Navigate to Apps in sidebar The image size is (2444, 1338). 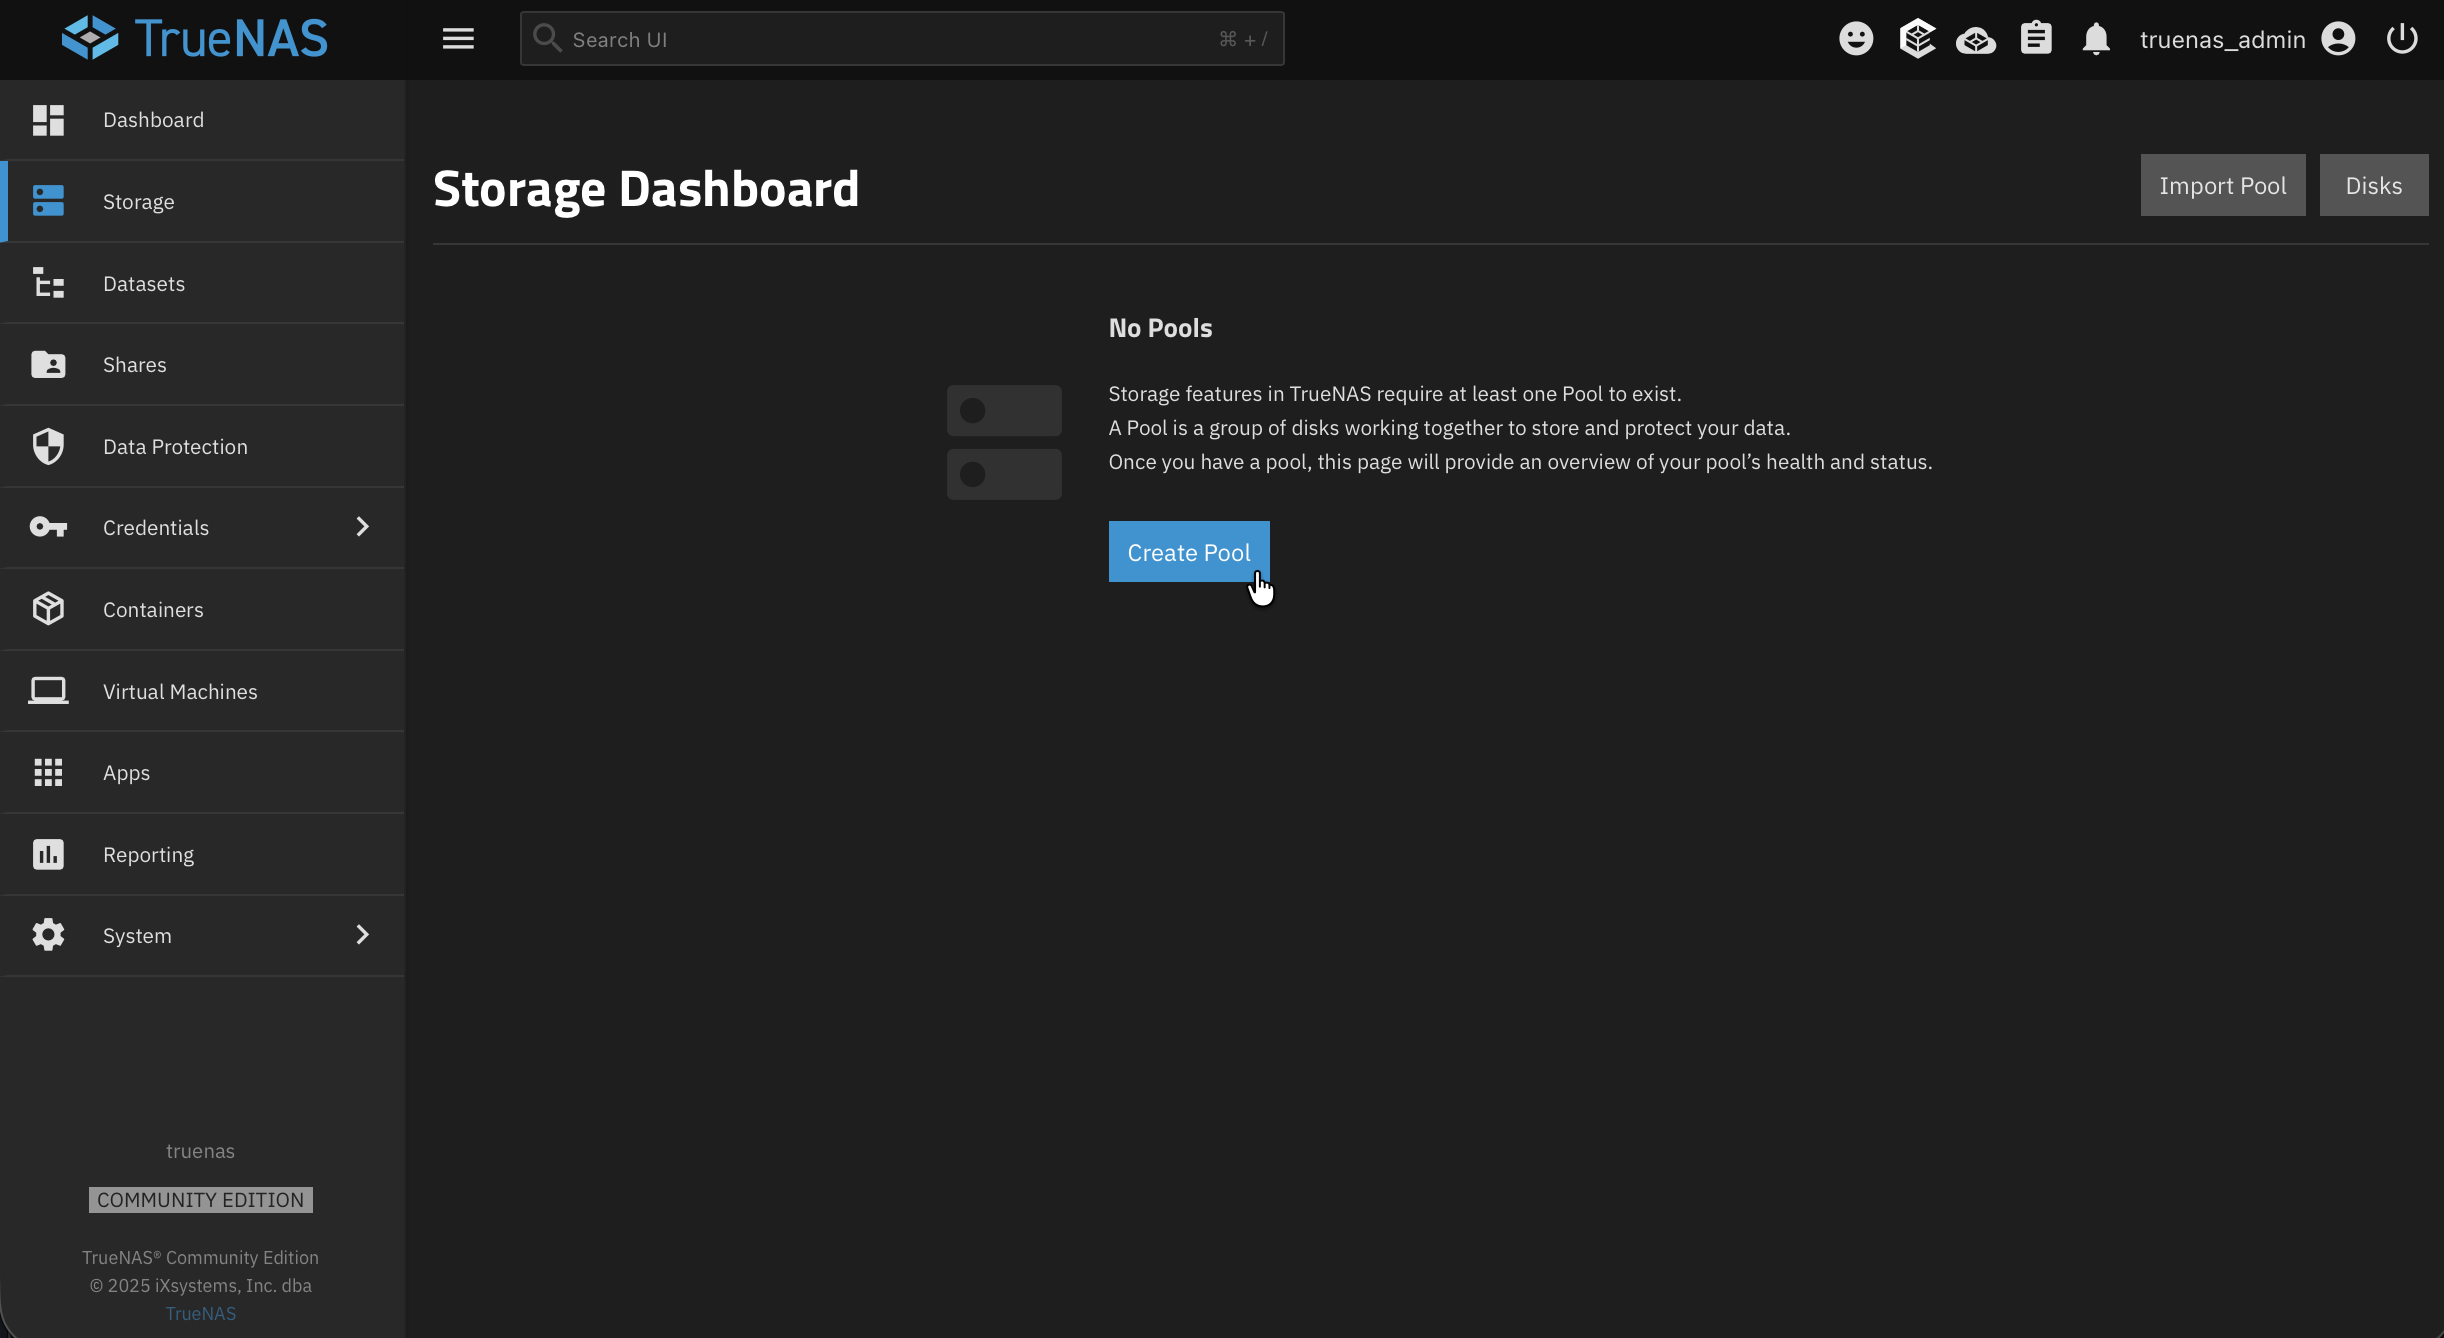126,773
